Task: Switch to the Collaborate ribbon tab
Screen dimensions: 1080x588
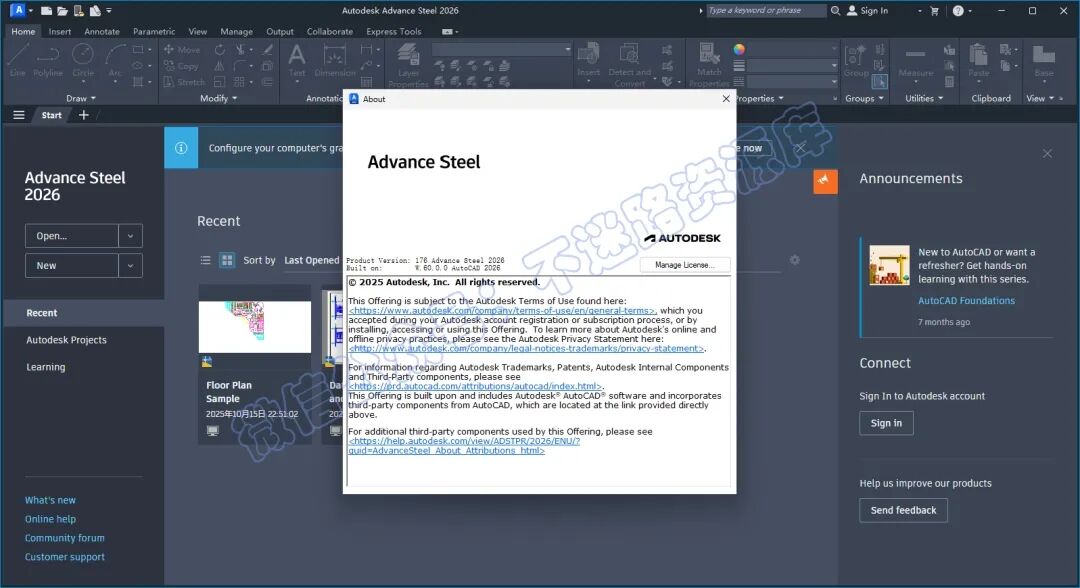Action: pos(330,31)
